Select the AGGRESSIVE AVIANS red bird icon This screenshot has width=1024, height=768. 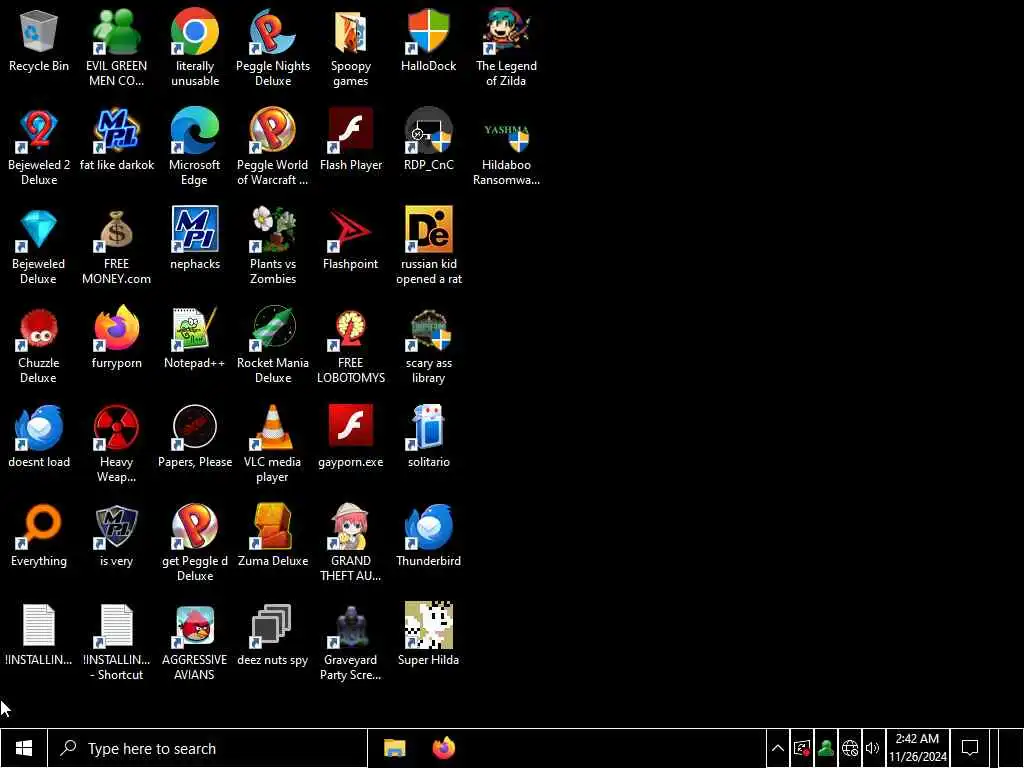[195, 642]
